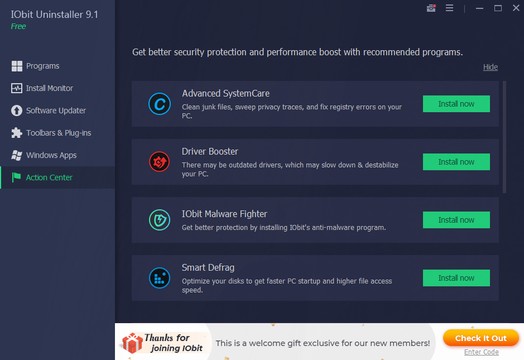524x360 pixels.
Task: Install IObit Malware Fighter now
Action: tap(456, 220)
